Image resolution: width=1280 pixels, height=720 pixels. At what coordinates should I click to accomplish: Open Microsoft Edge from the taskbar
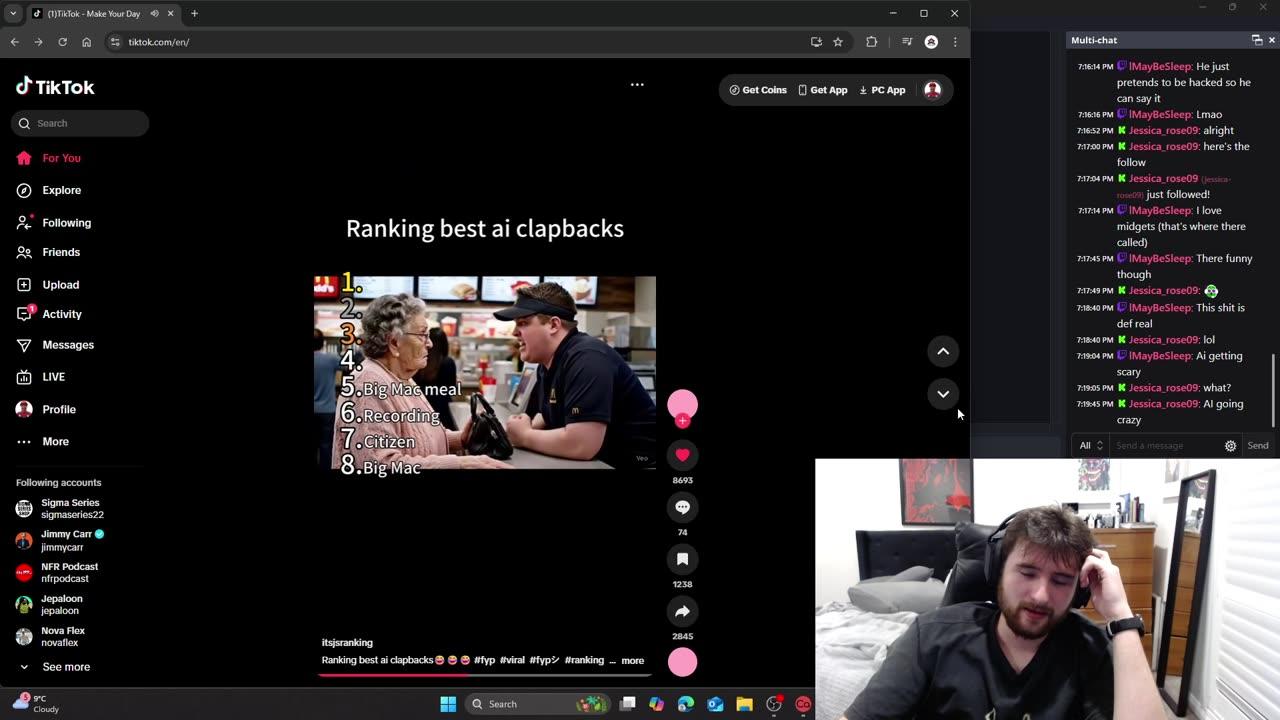685,704
